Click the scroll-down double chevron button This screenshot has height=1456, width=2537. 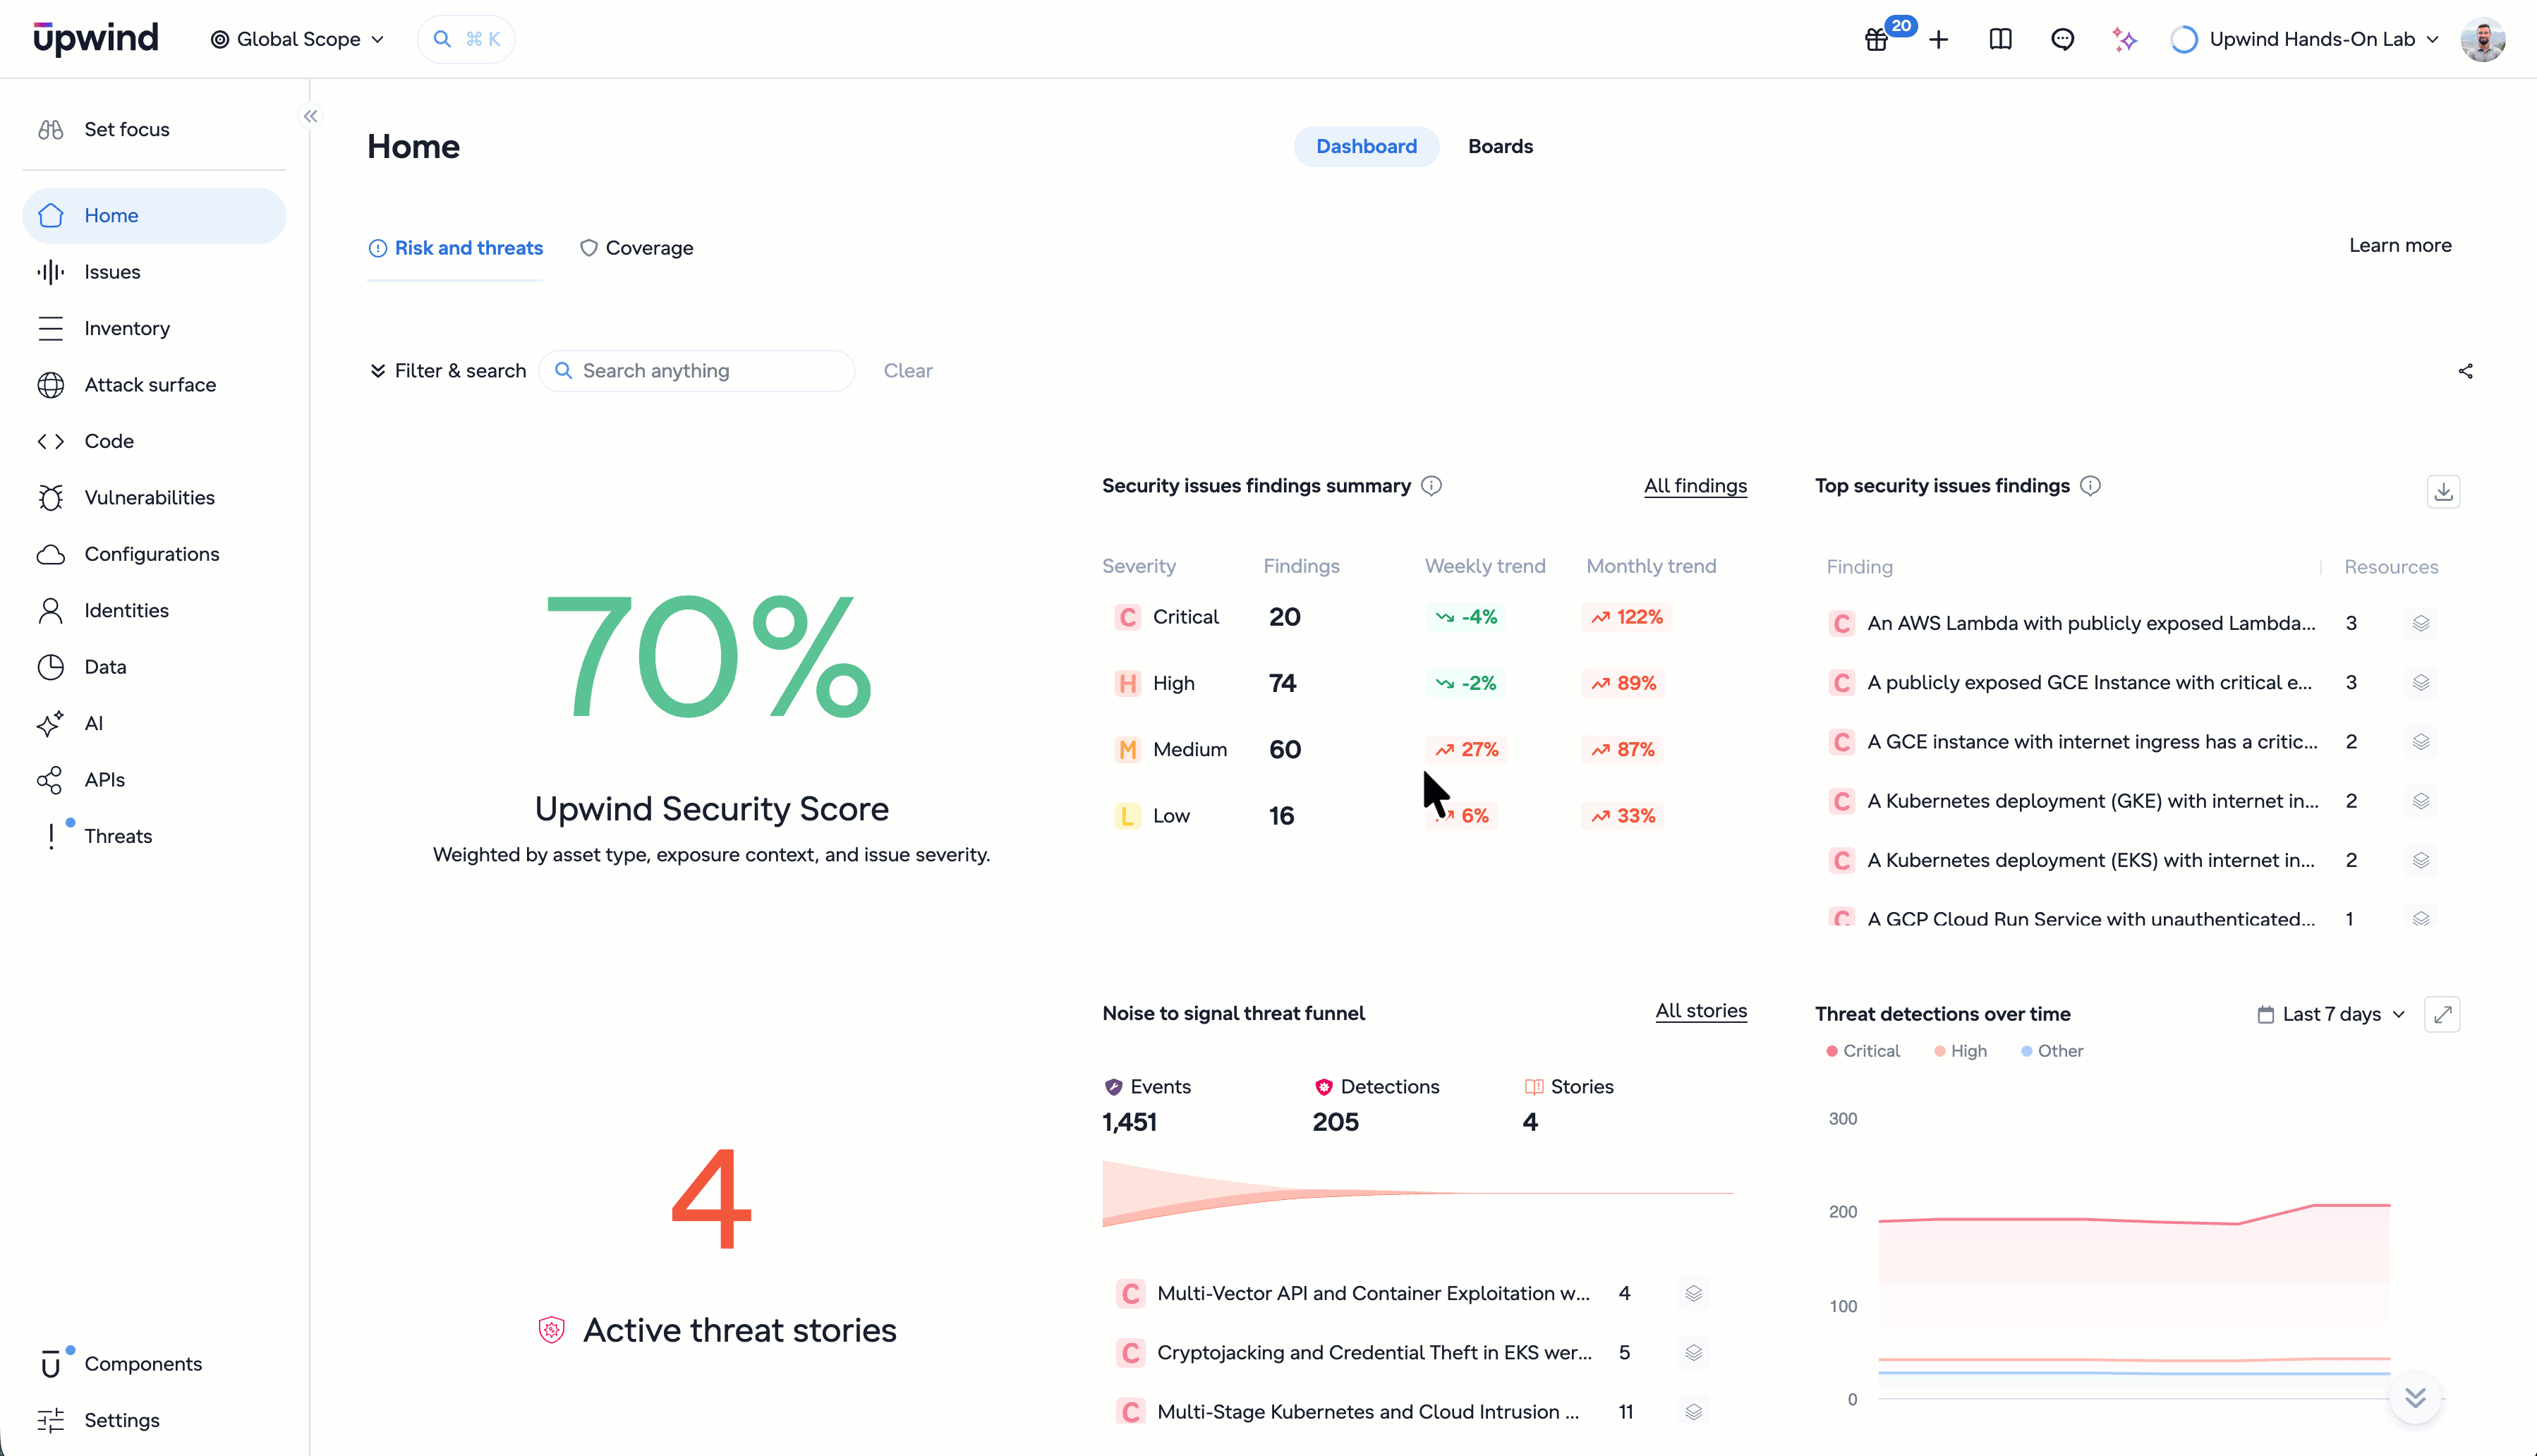pos(2416,1397)
